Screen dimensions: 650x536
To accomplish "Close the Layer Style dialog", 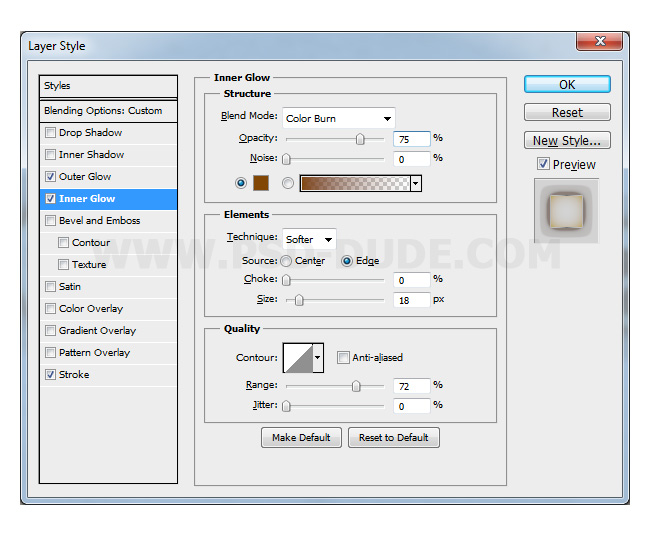I will [599, 41].
